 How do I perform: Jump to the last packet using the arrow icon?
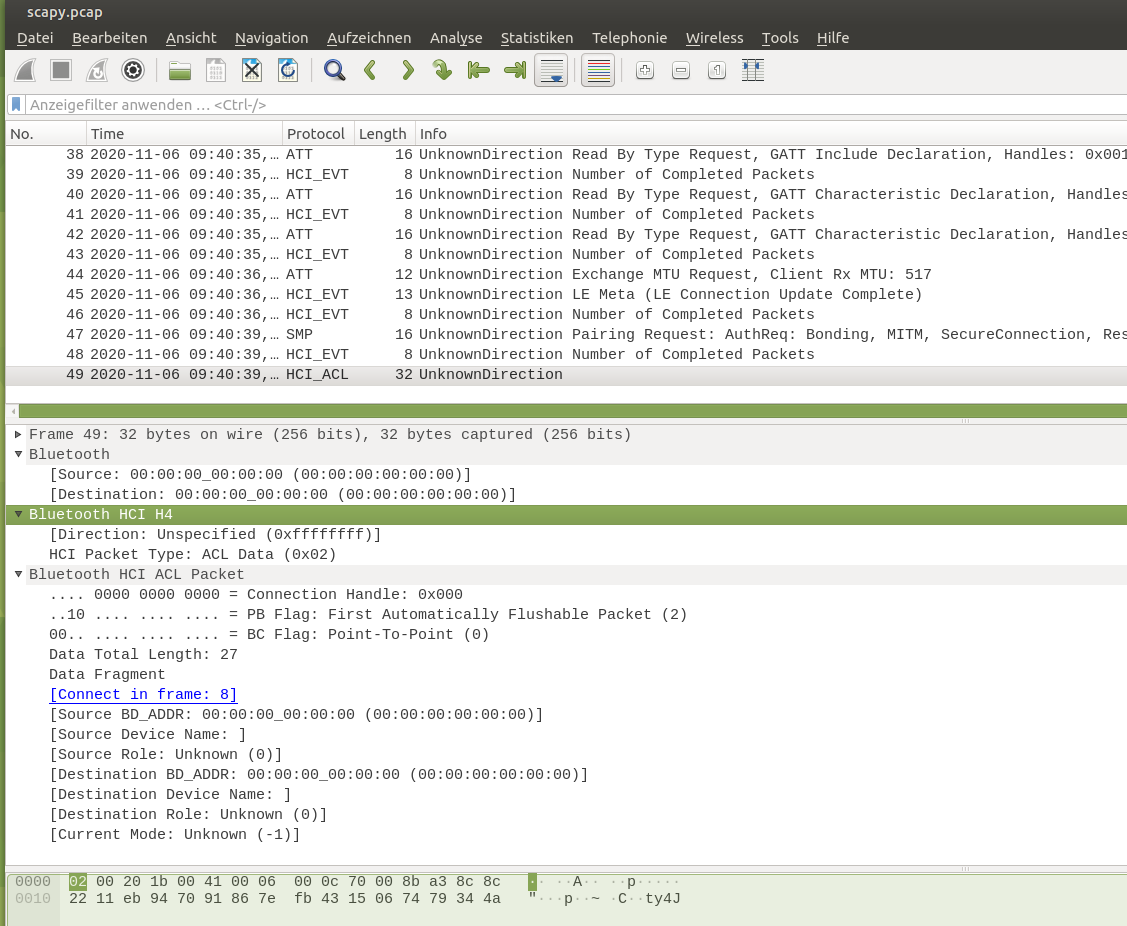point(514,70)
